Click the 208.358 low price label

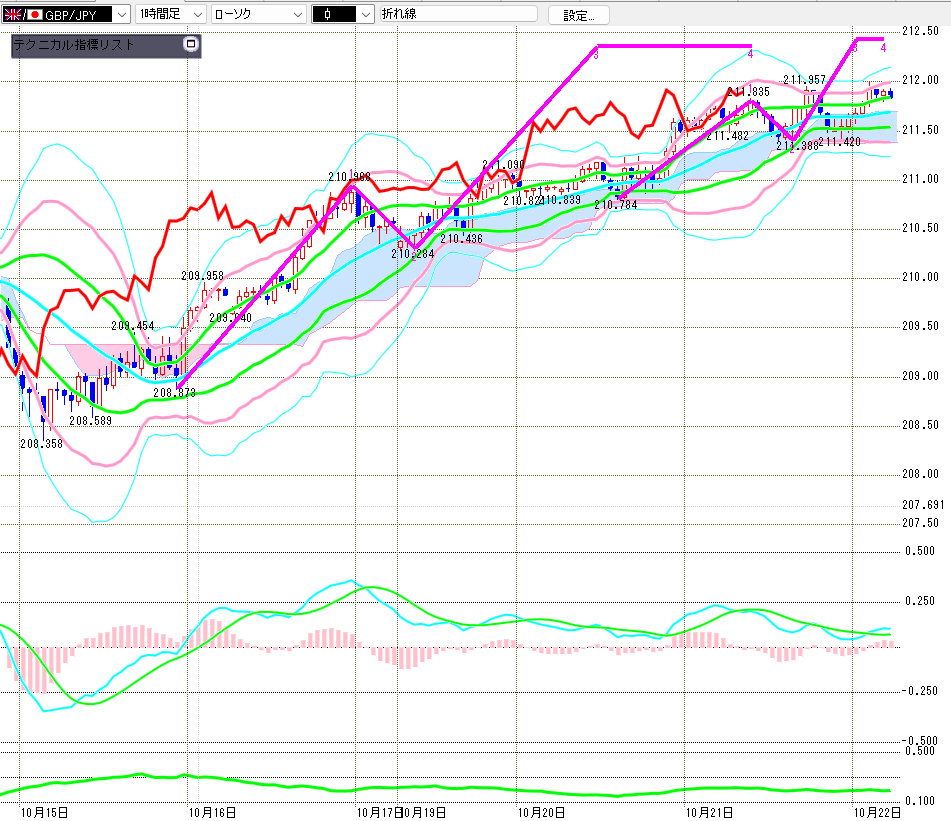(x=41, y=444)
